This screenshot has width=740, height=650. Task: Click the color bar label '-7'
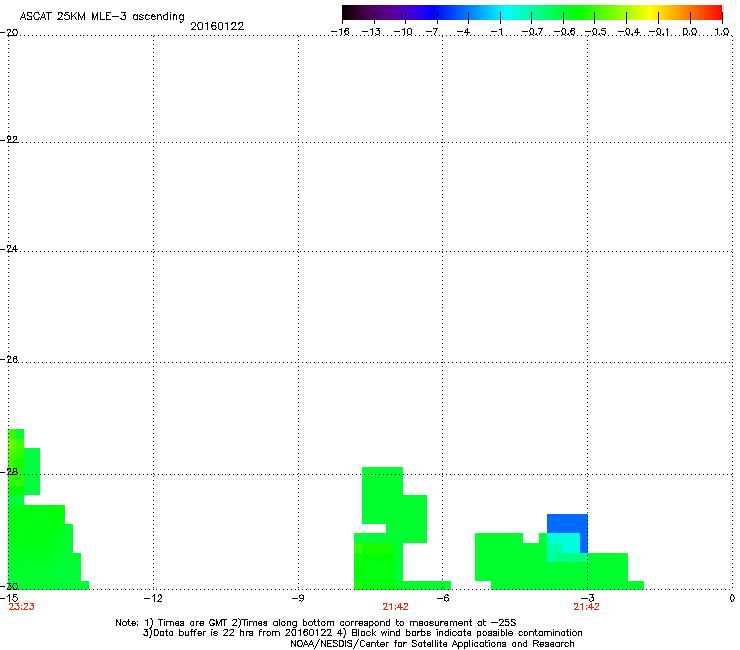pos(433,32)
